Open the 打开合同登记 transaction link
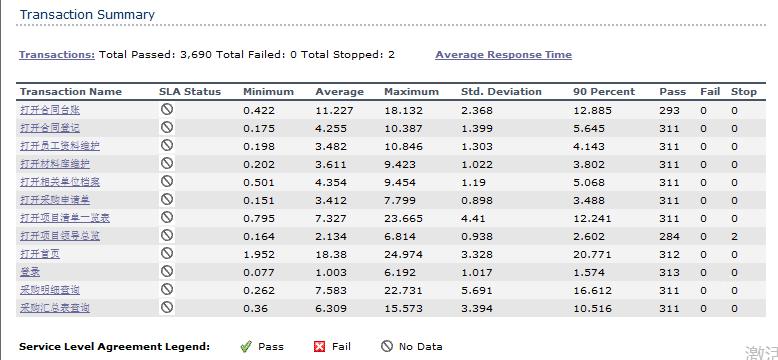Viewport: 778px width, 360px height. click(x=50, y=128)
